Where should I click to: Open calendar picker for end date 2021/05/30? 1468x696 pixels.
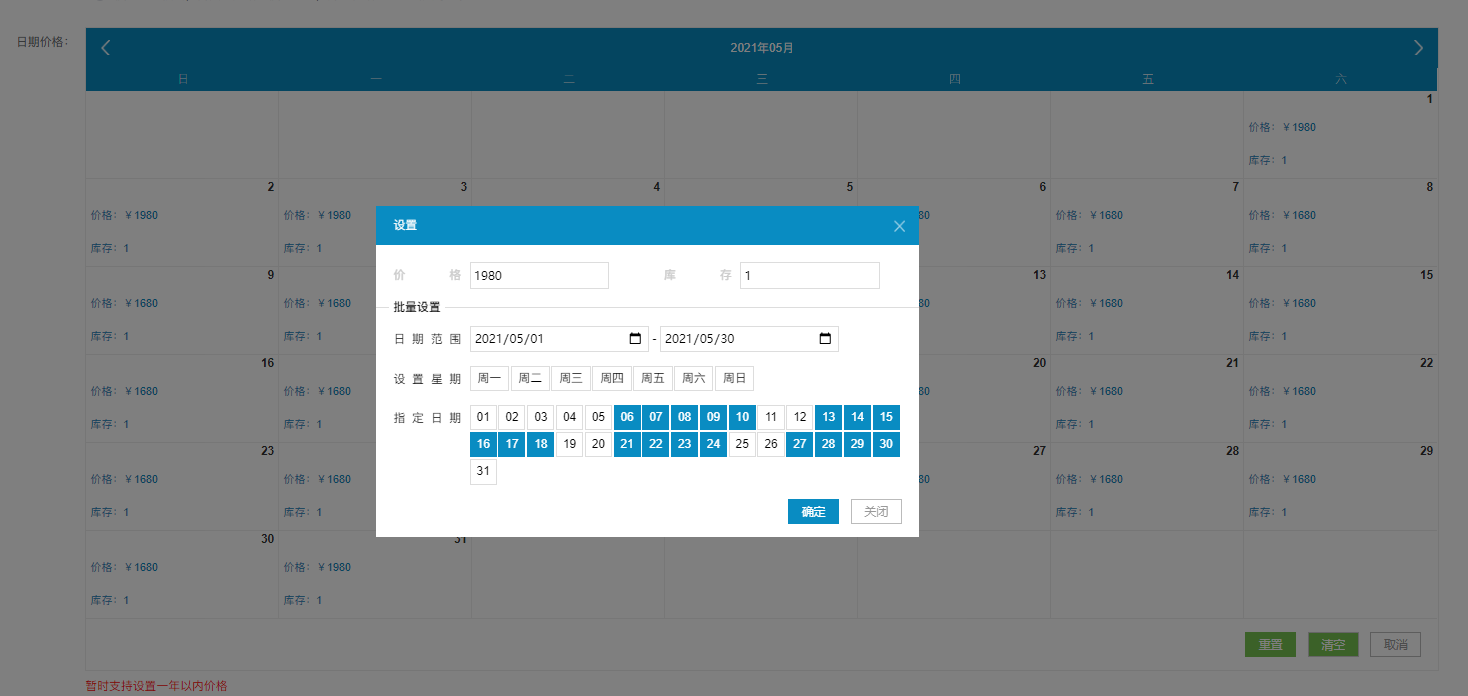coord(825,339)
